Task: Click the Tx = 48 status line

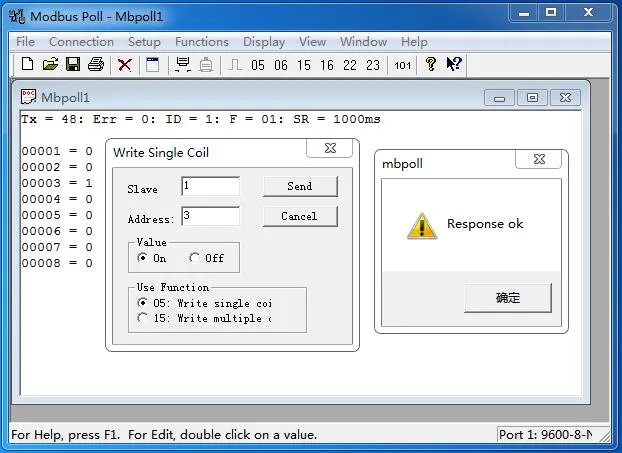Action: pos(201,119)
